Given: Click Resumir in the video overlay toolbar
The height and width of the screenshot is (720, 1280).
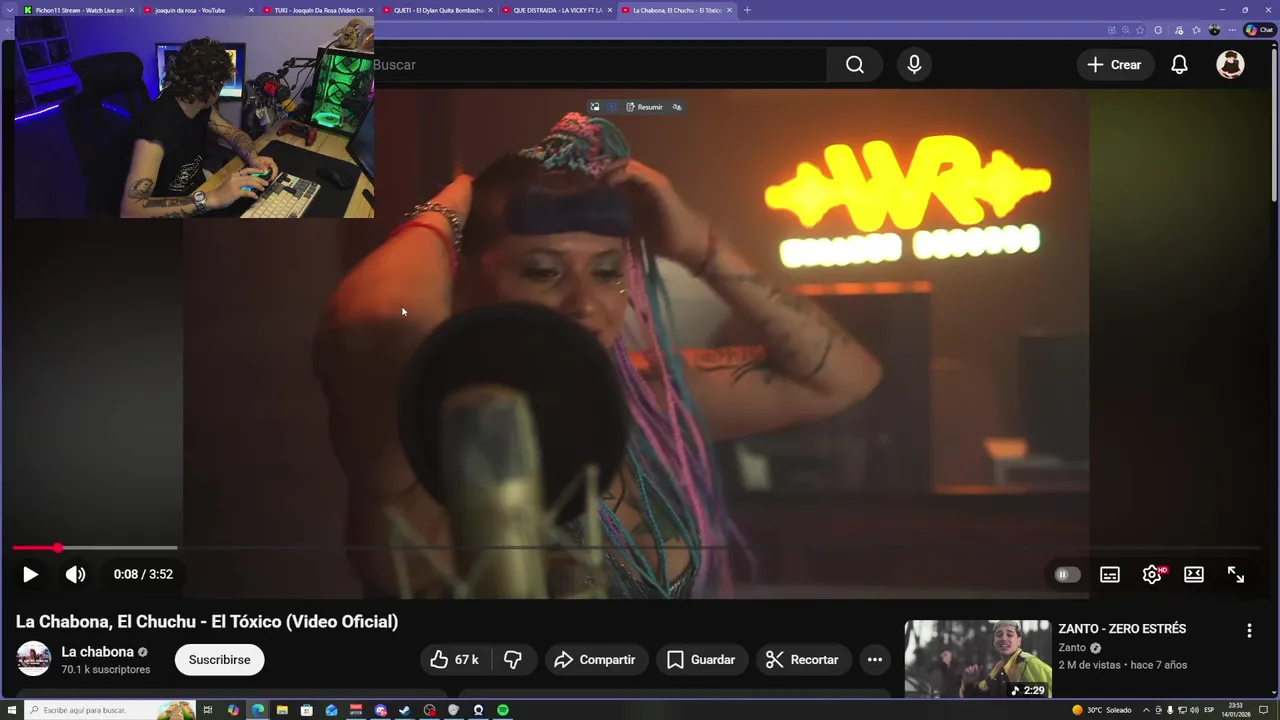Looking at the screenshot, I should pyautogui.click(x=645, y=107).
